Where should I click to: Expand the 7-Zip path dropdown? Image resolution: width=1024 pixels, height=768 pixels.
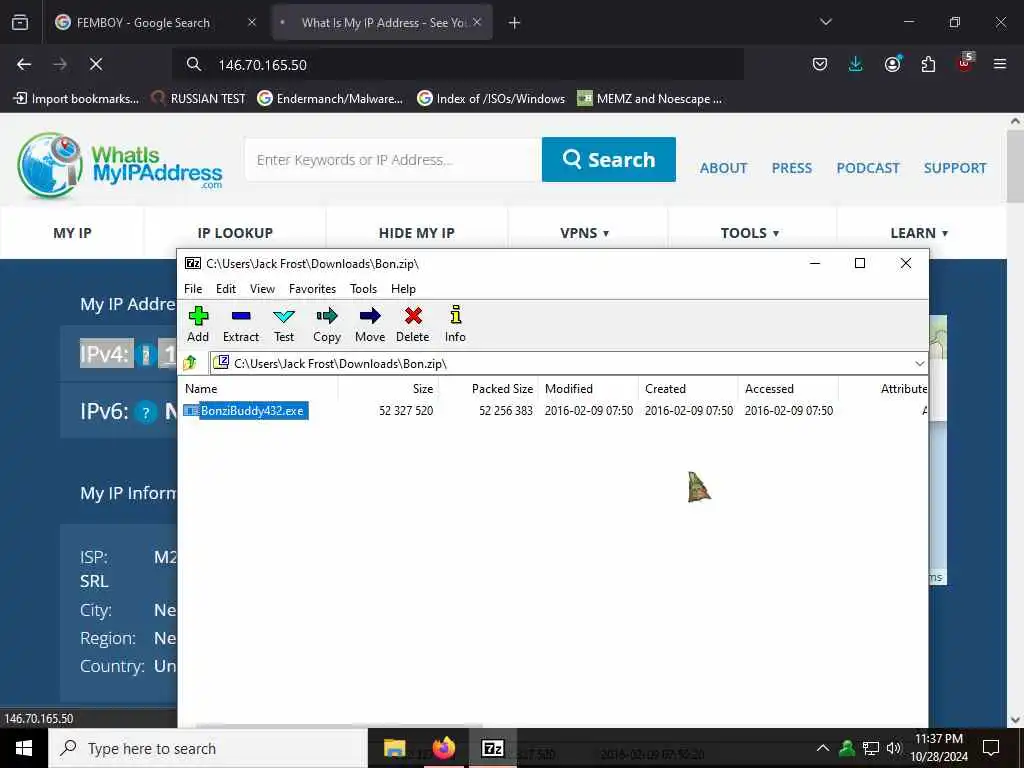point(920,363)
